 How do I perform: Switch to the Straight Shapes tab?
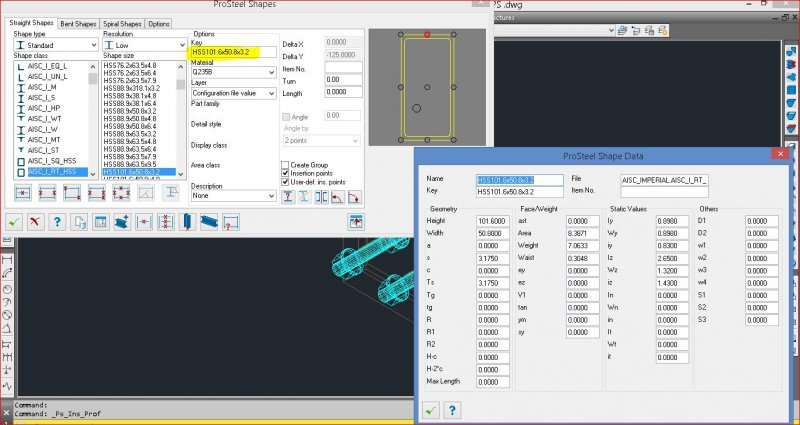click(x=32, y=23)
